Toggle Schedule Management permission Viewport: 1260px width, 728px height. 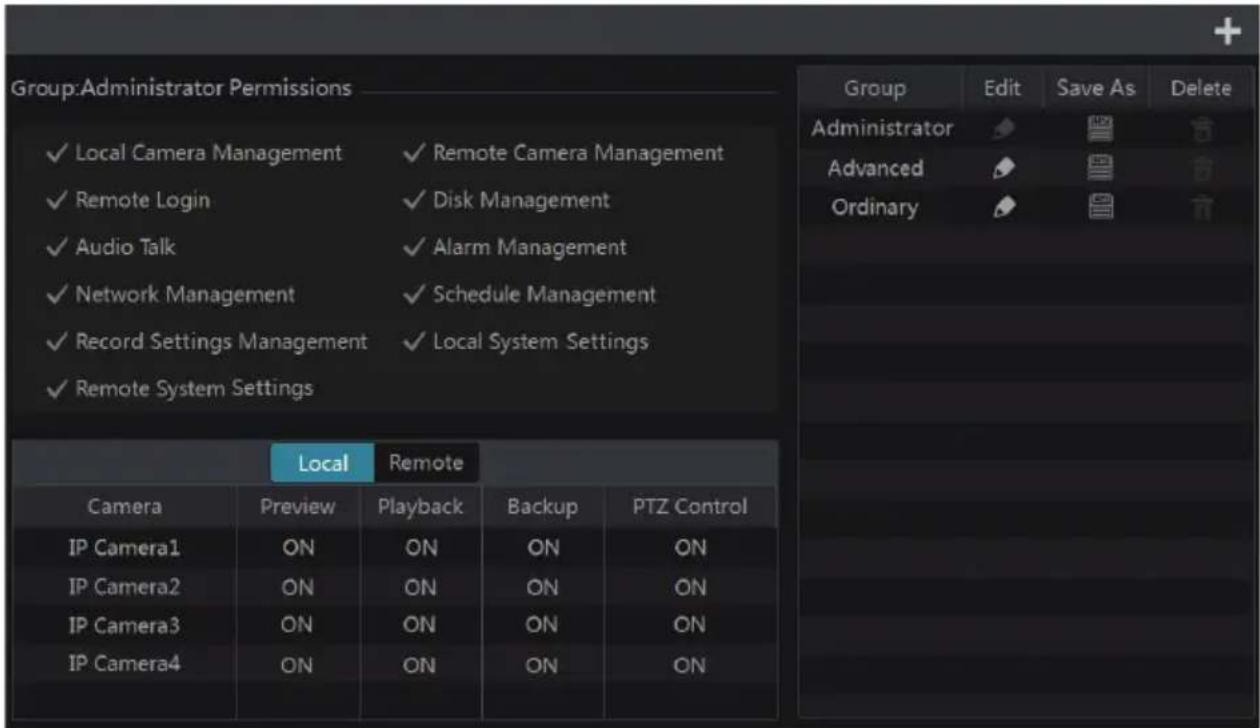click(530, 295)
